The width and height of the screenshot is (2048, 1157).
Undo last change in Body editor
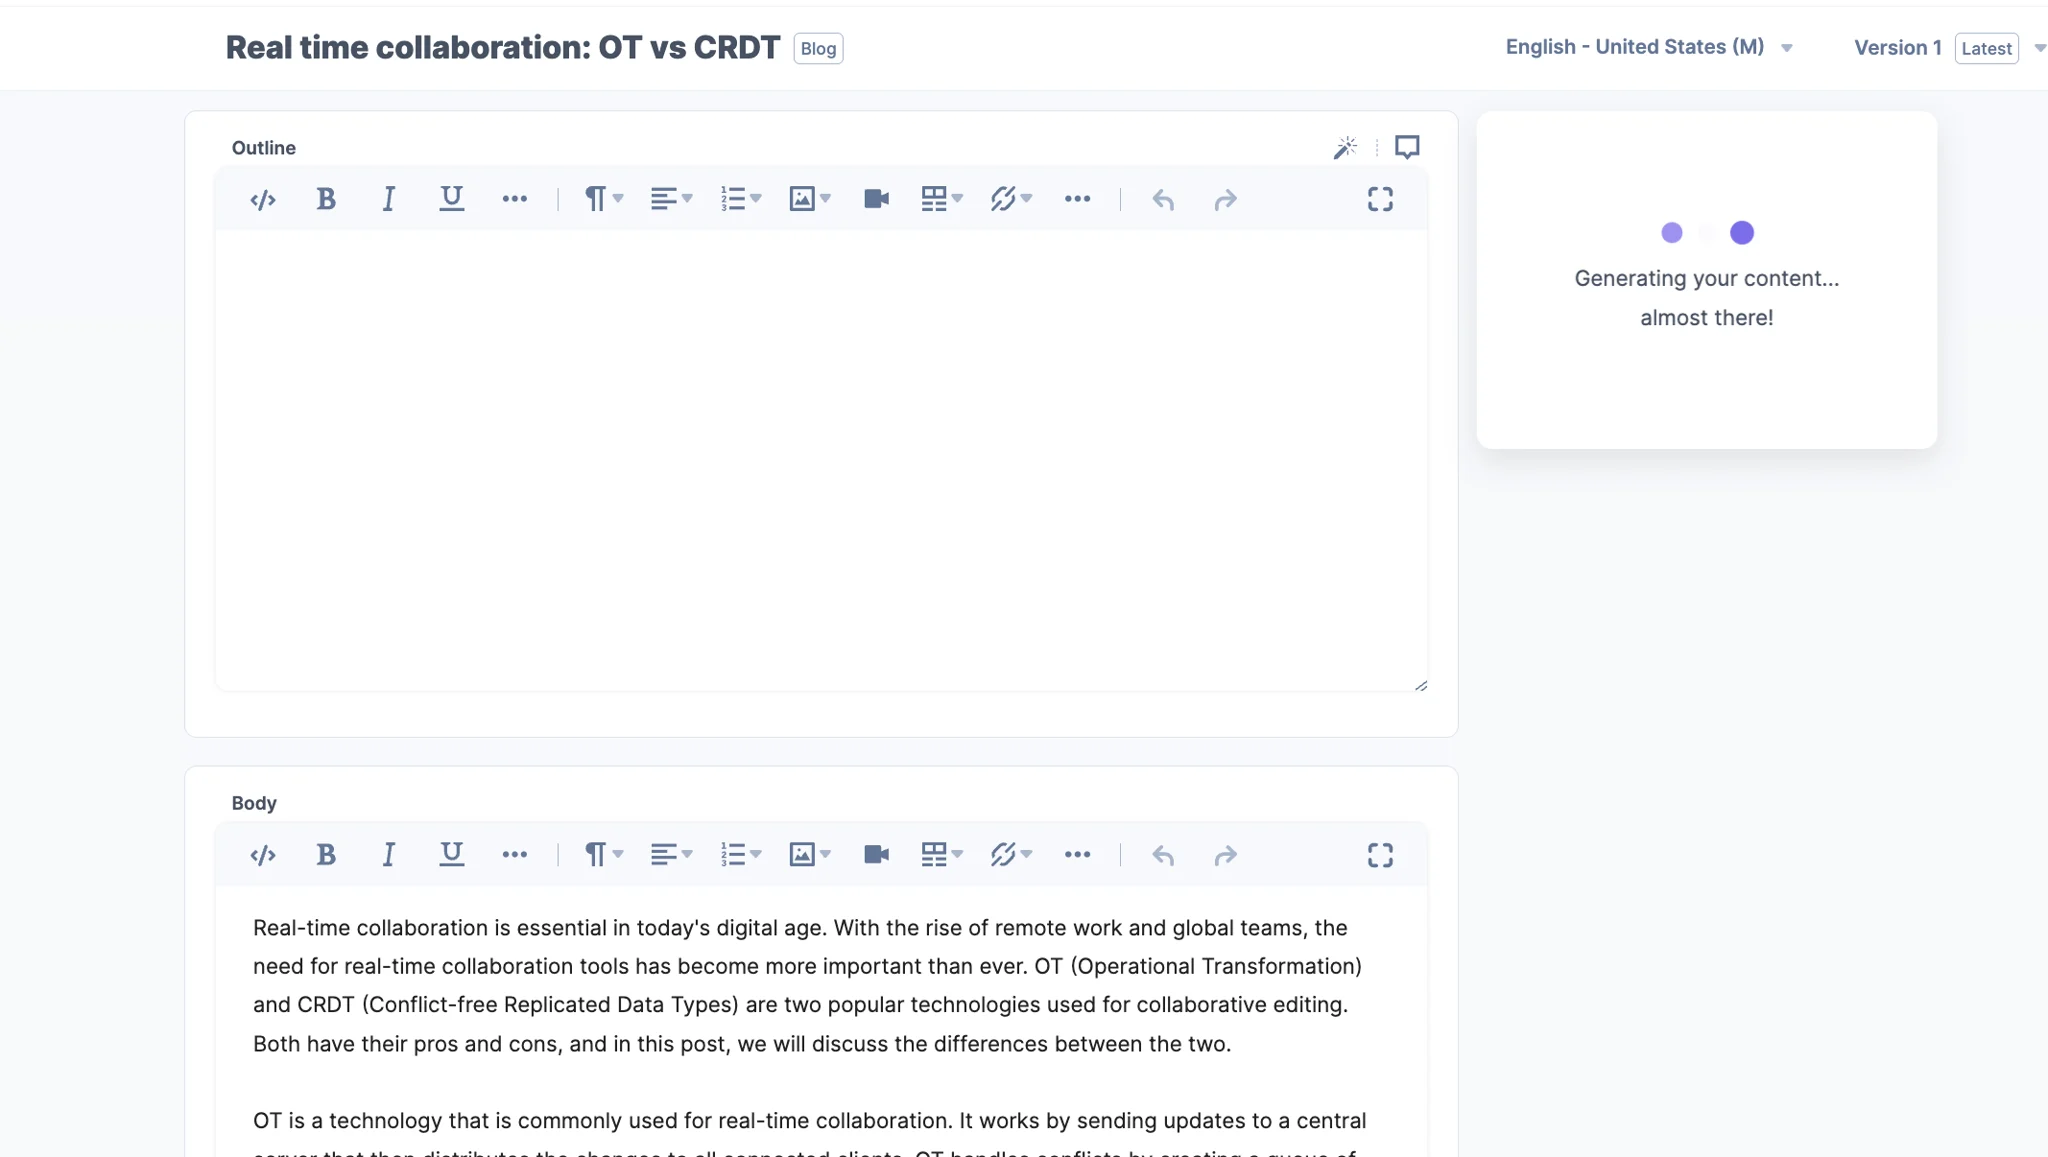coord(1163,855)
